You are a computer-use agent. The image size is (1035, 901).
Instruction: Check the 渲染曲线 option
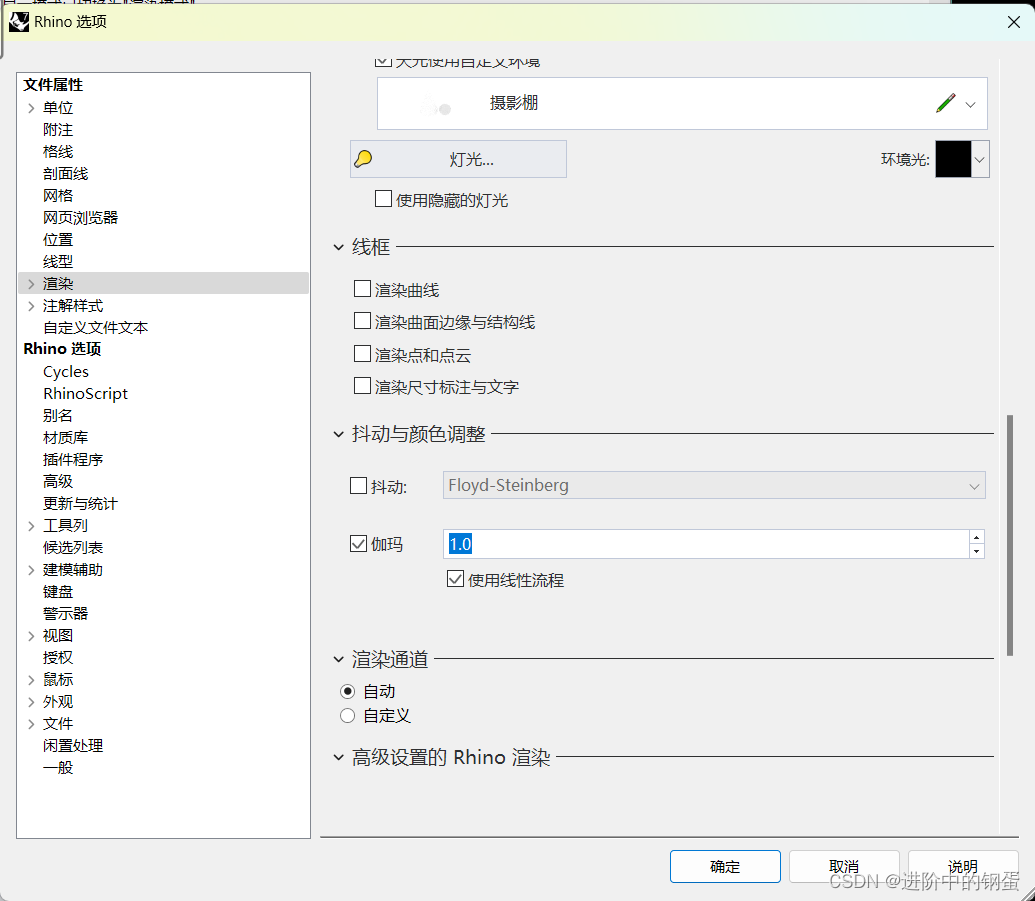pyautogui.click(x=362, y=289)
